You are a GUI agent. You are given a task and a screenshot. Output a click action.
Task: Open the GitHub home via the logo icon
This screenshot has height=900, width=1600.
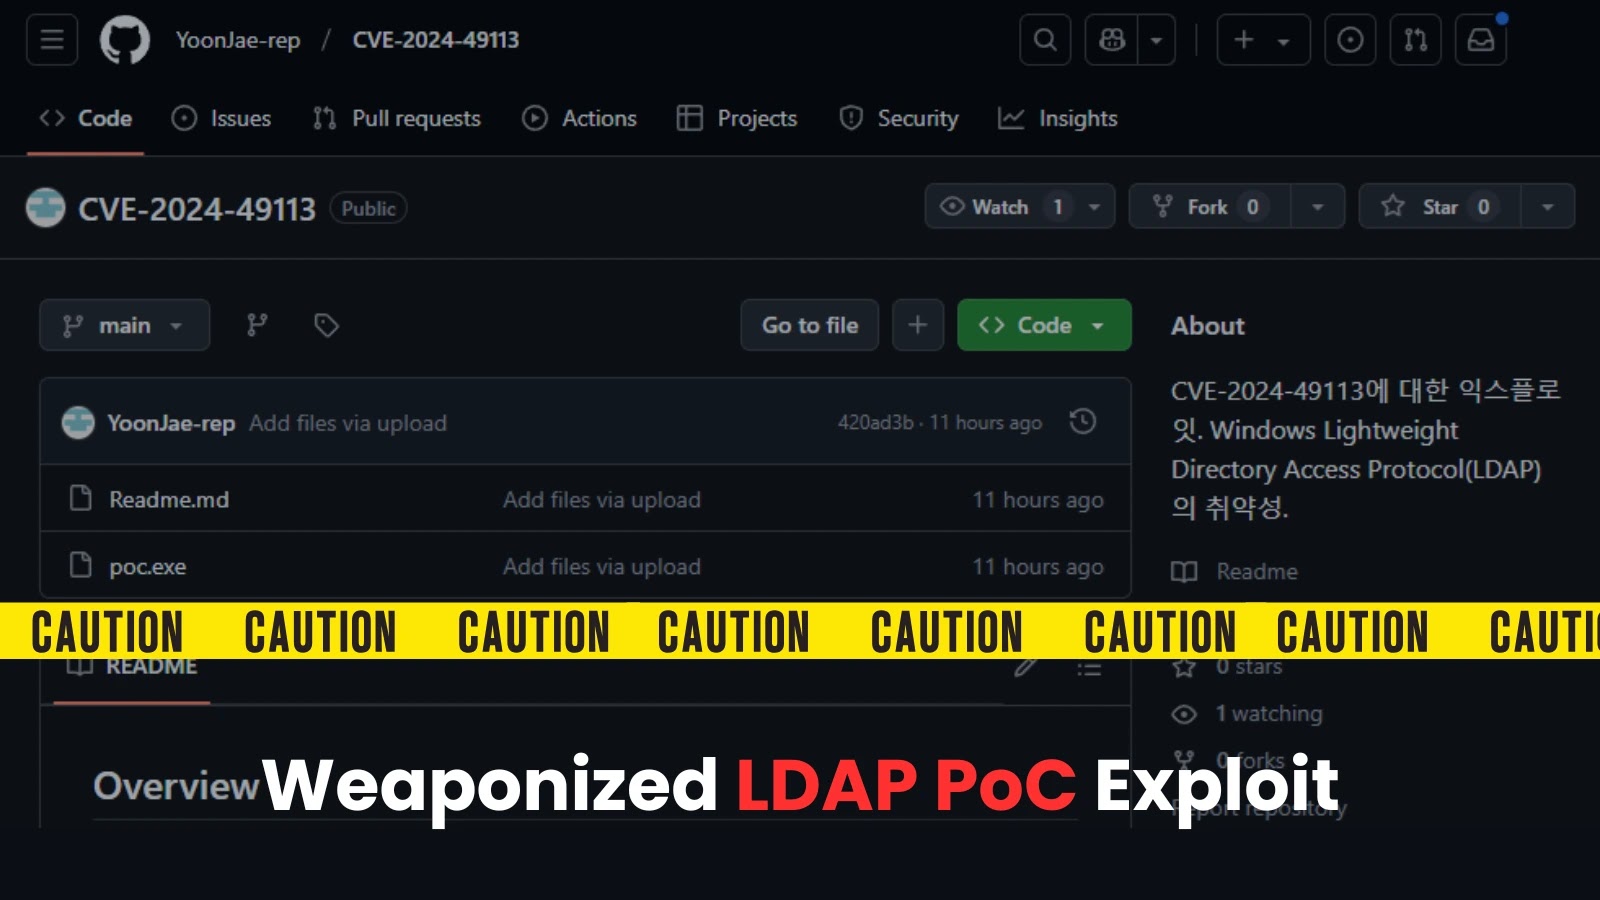pos(124,40)
